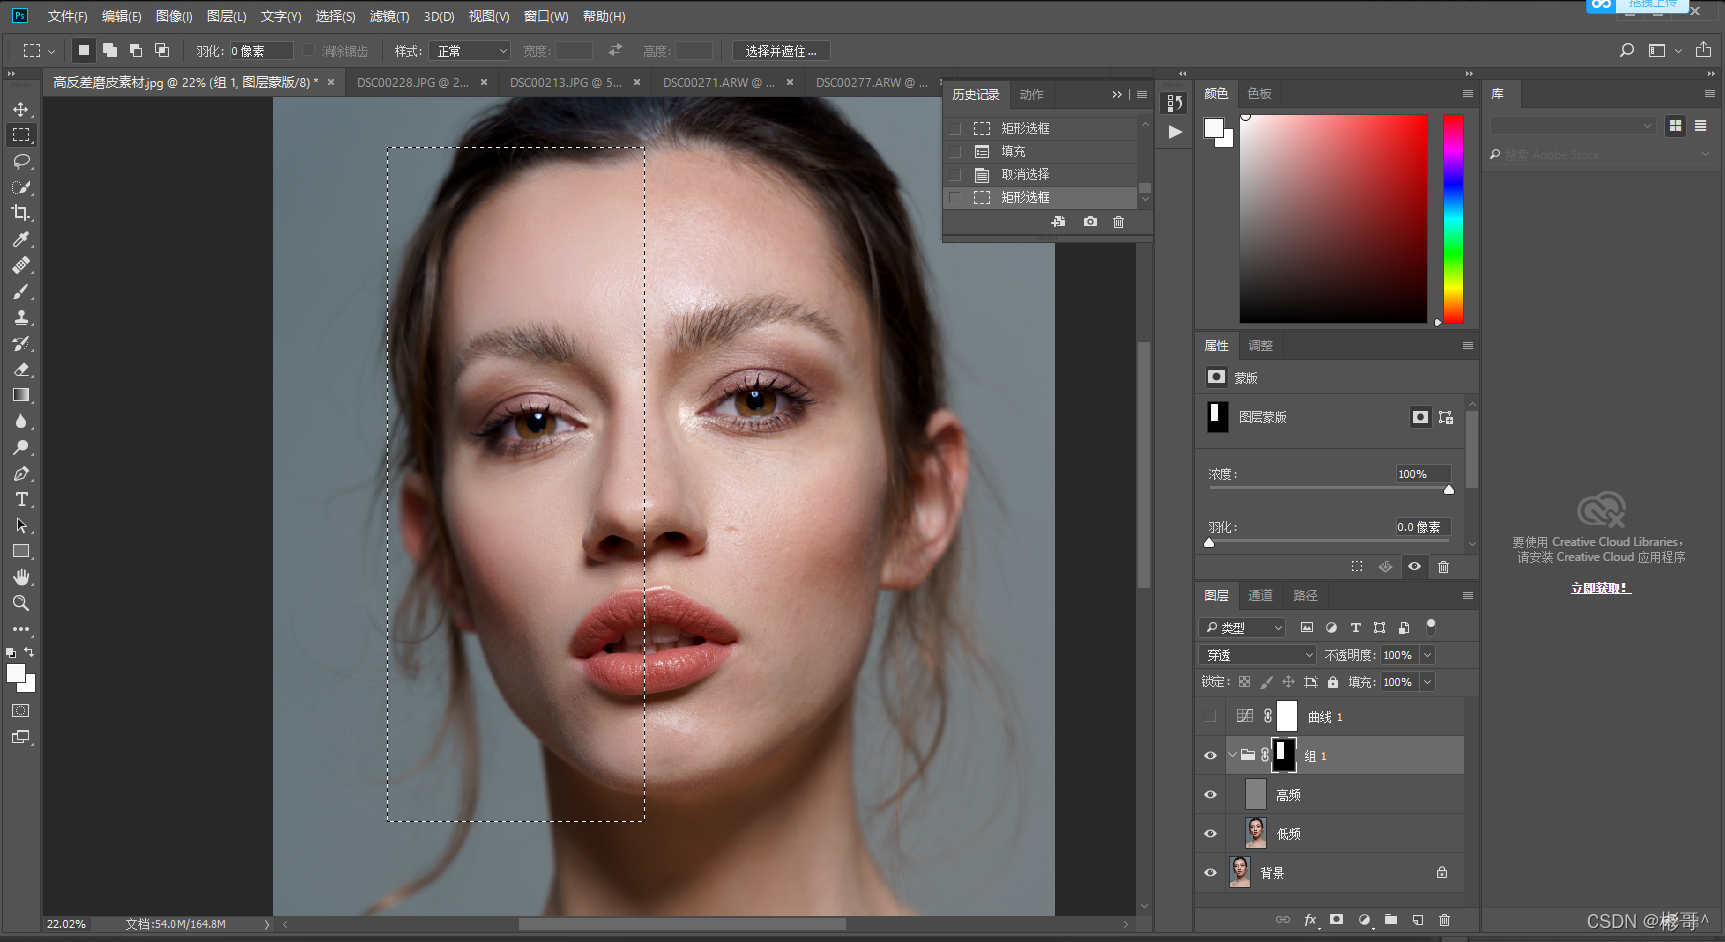
Task: Create a new group folder icon
Action: (x=1391, y=920)
